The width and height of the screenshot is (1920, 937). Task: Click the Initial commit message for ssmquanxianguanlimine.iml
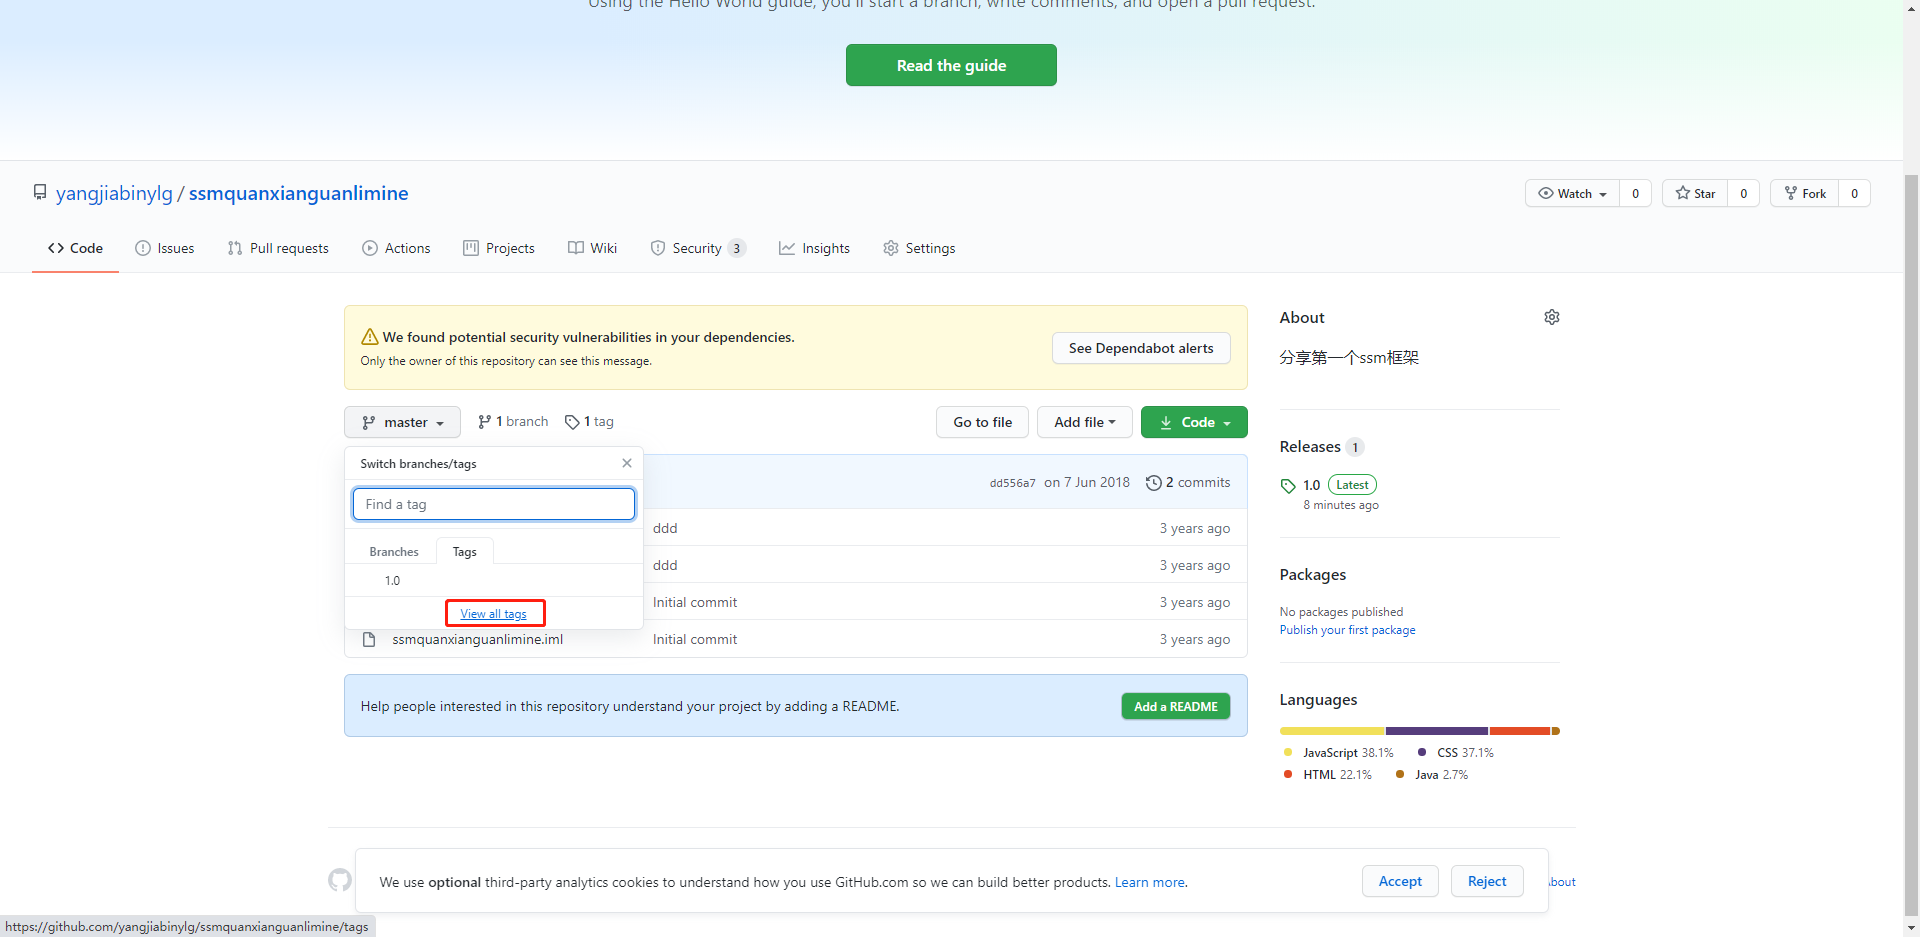click(x=695, y=639)
